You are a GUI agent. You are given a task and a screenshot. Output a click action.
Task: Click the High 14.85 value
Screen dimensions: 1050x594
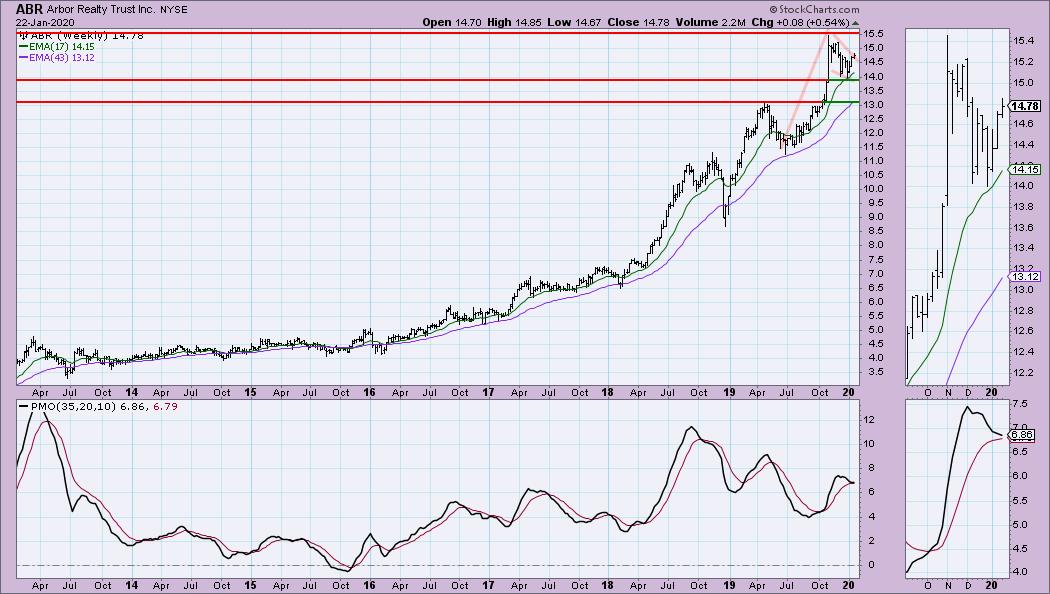click(514, 22)
